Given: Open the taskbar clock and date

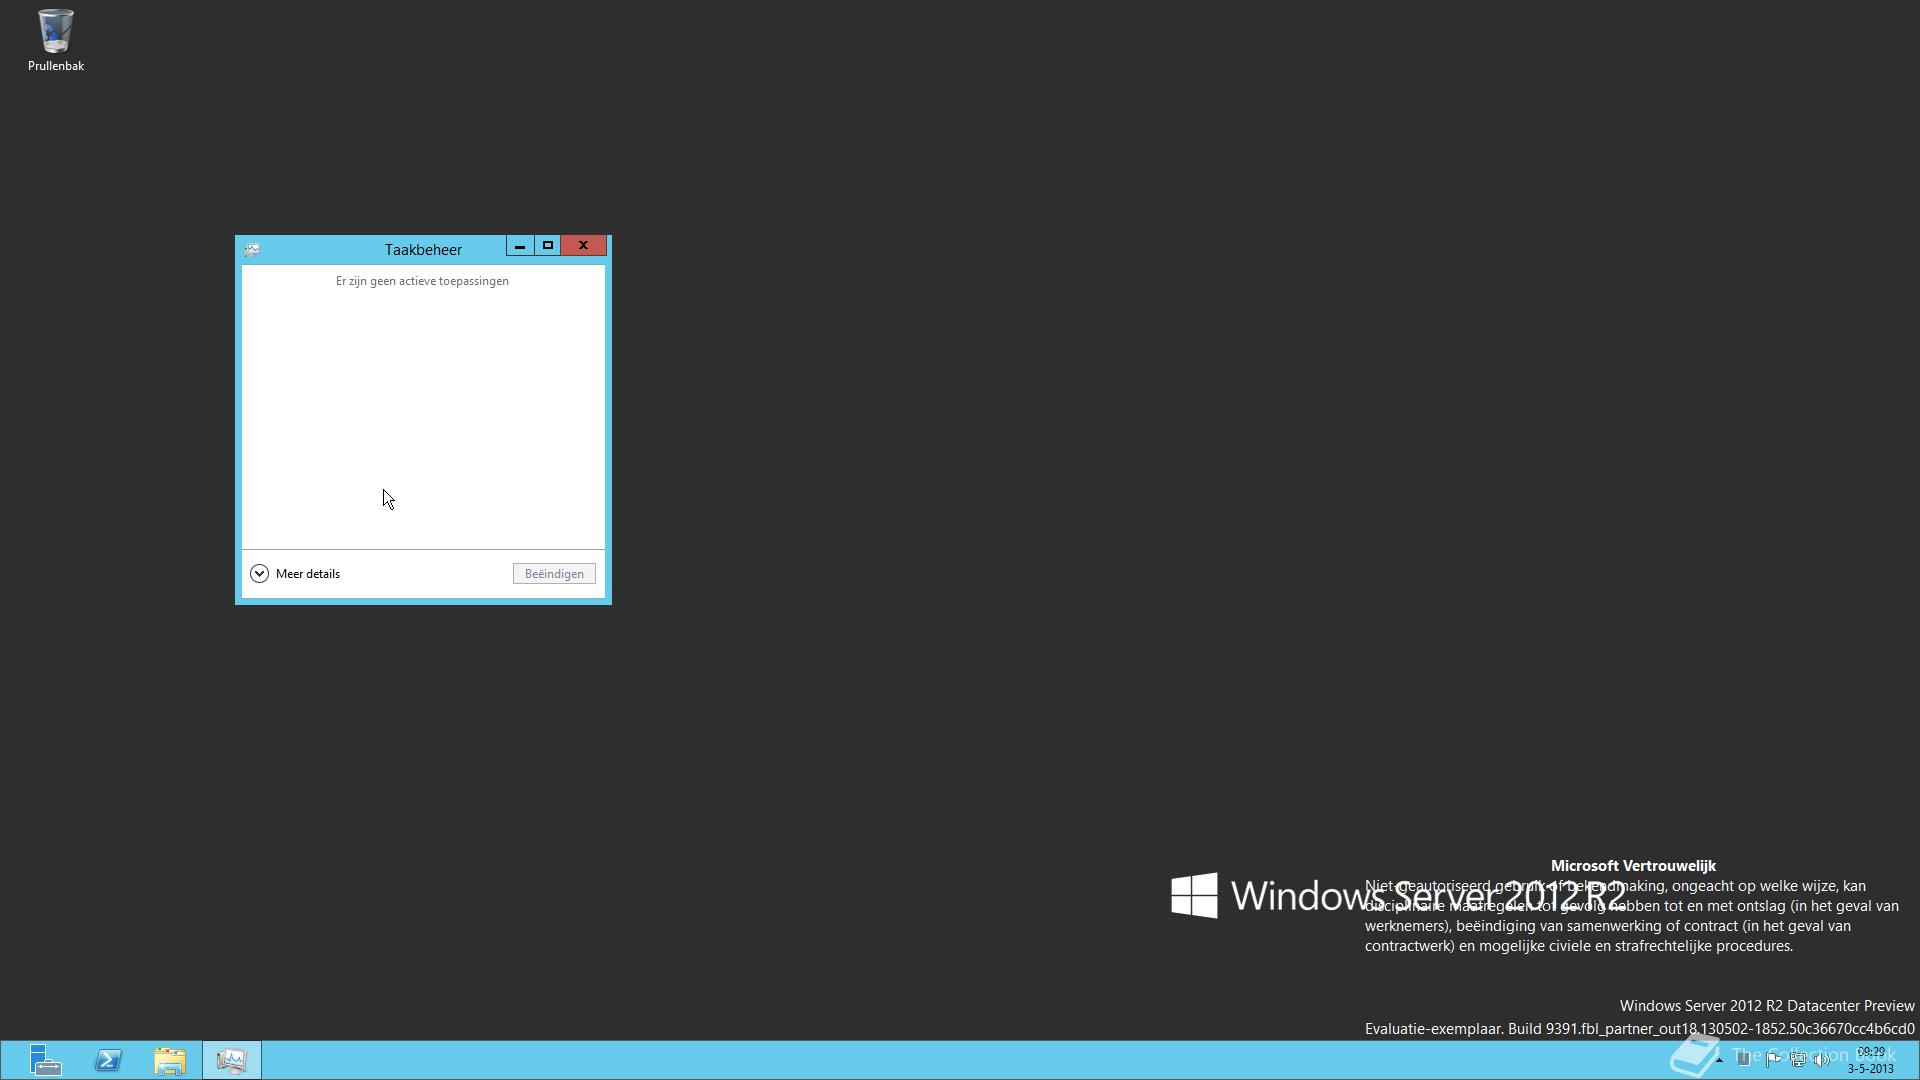Looking at the screenshot, I should coord(1870,1061).
